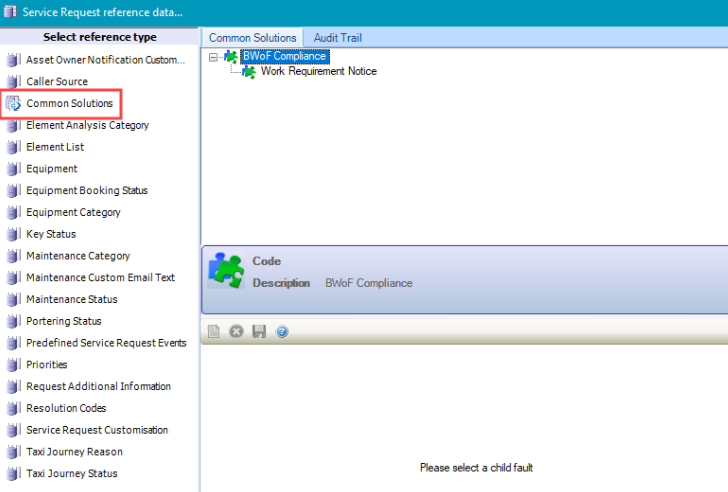Viewport: 728px width, 492px height.
Task: Open Resolution Codes reference type
Action: click(x=67, y=408)
